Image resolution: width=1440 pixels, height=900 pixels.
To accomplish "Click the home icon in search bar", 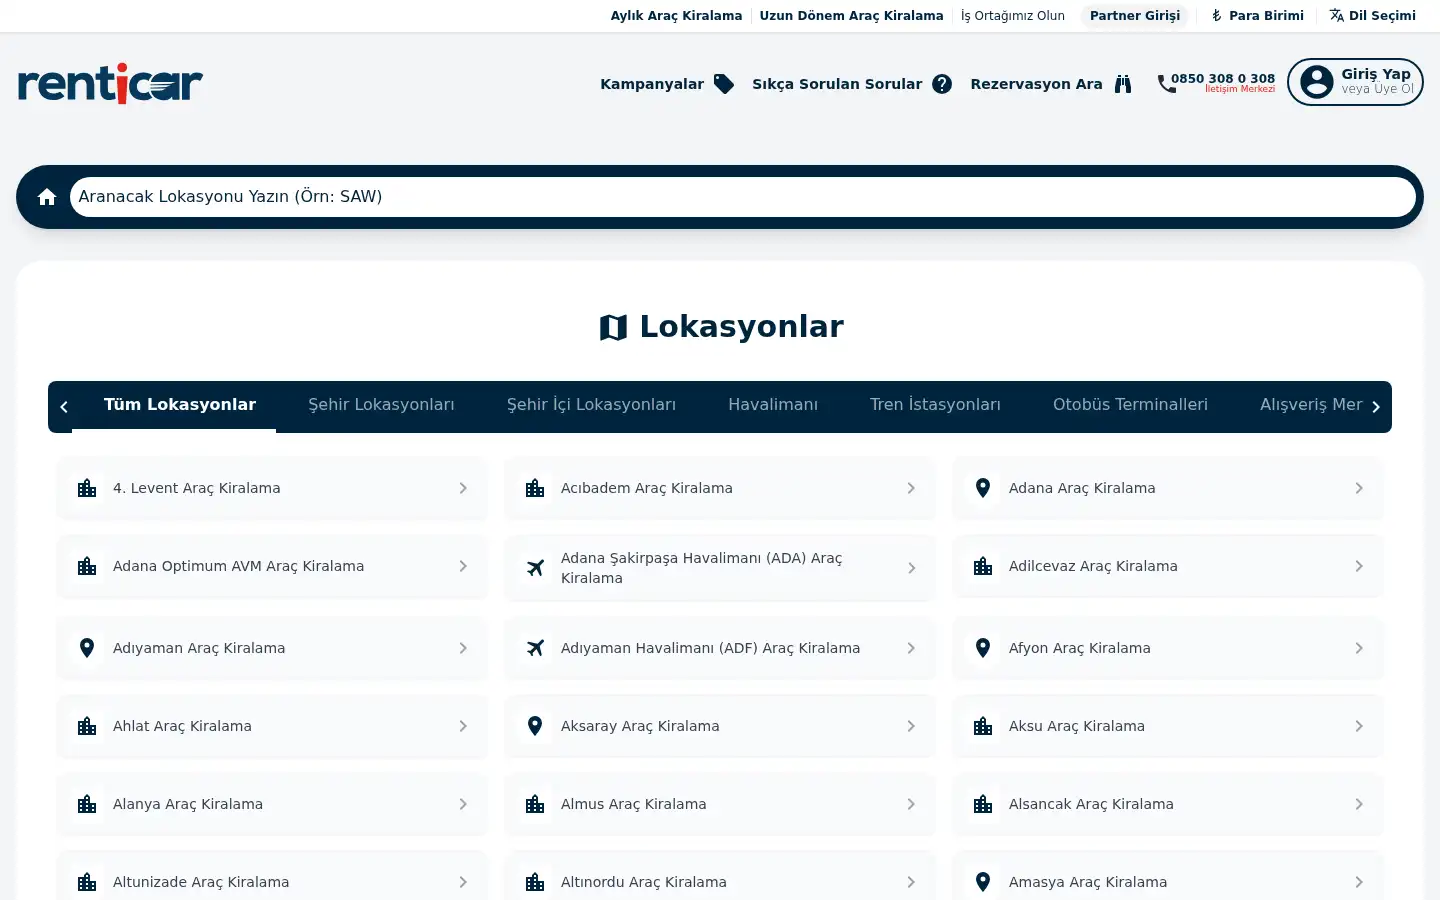I will point(47,197).
